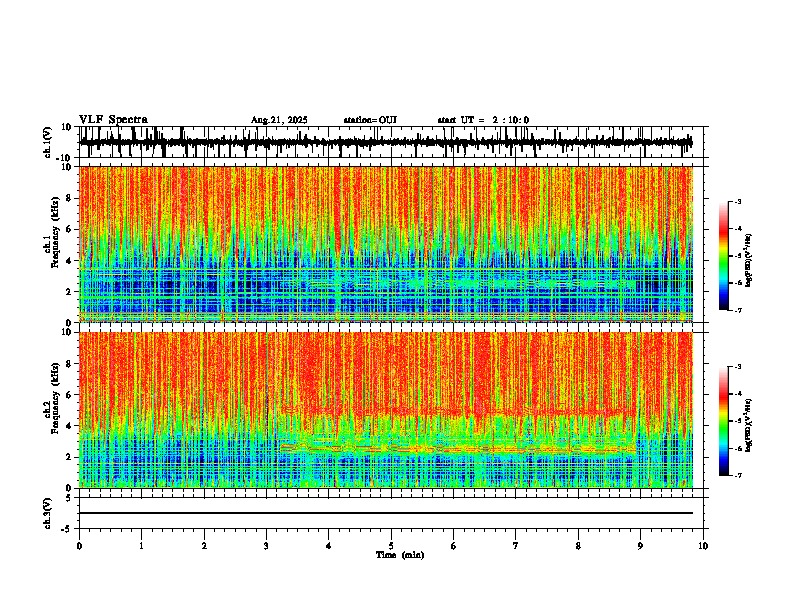
Task: Click time axis tick label '3'
Action: pyautogui.click(x=266, y=546)
